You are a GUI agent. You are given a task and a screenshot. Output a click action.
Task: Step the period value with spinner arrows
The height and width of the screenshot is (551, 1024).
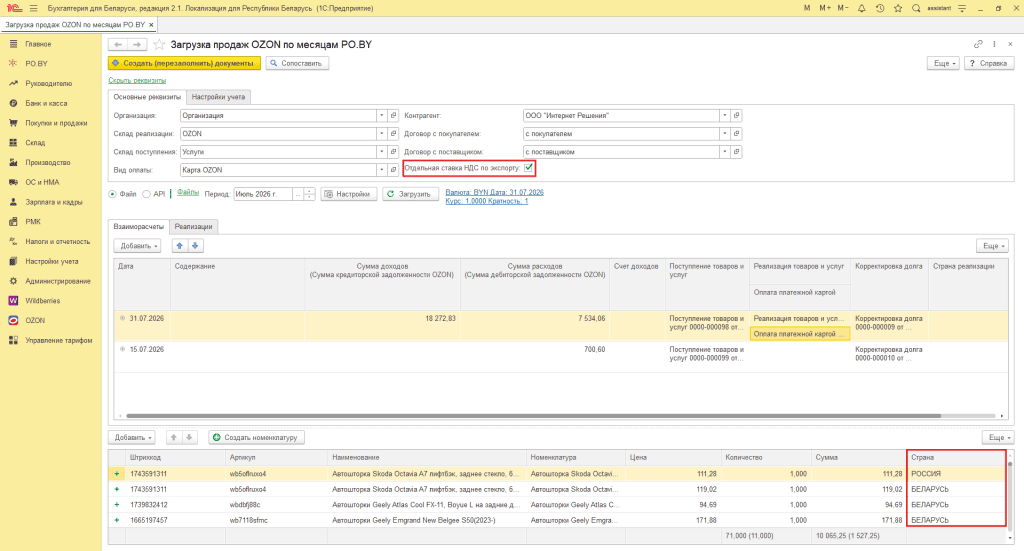[x=310, y=194]
